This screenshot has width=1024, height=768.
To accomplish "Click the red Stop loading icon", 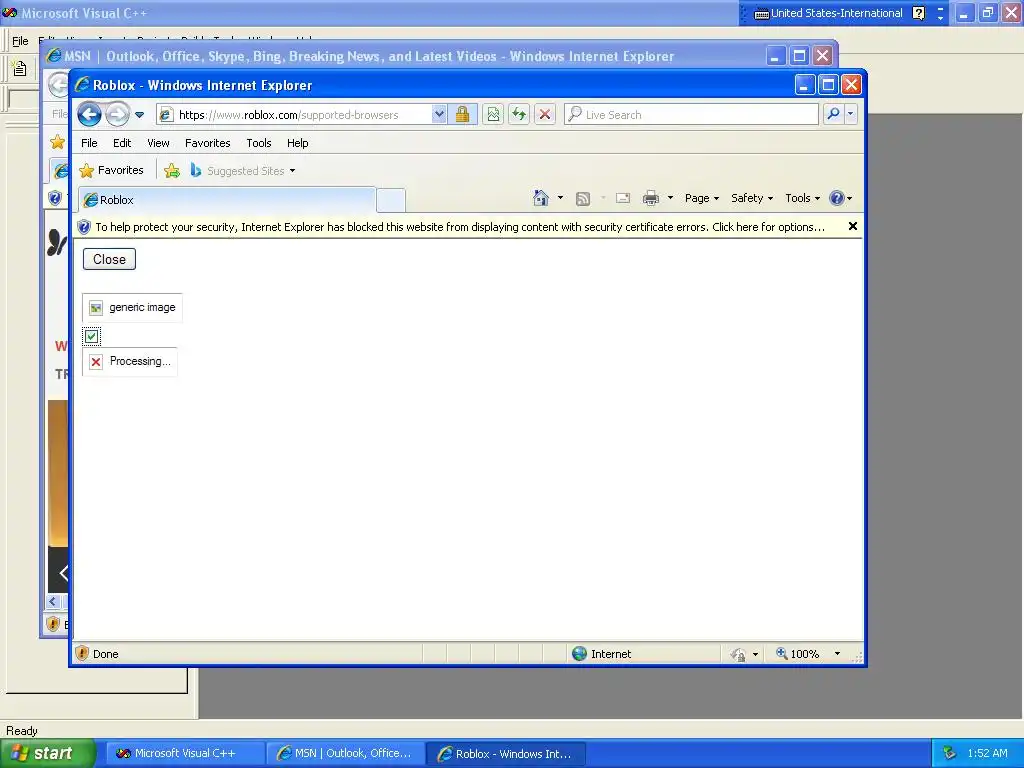I will pos(545,115).
